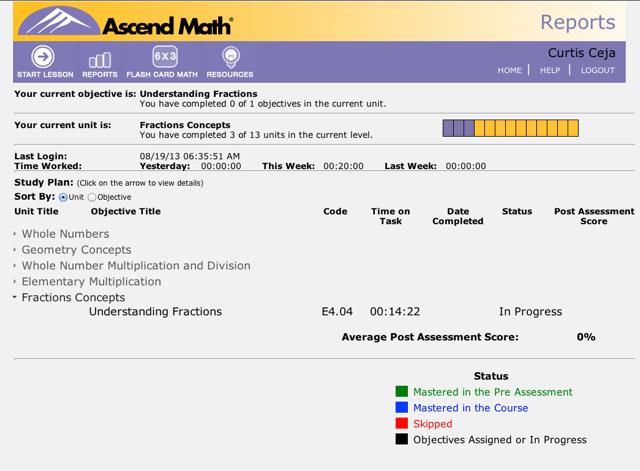Click LOGOUT in the top bar
640x471 pixels.
598,71
